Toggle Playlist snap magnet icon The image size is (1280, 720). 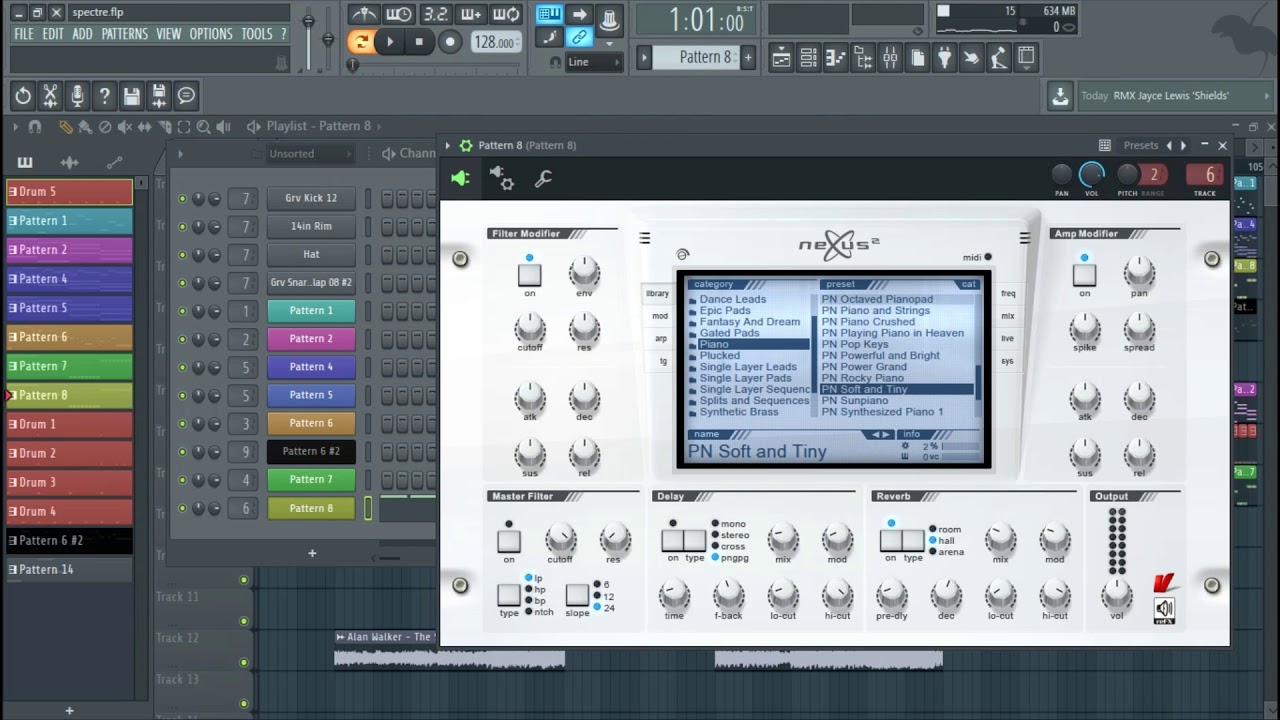(35, 126)
